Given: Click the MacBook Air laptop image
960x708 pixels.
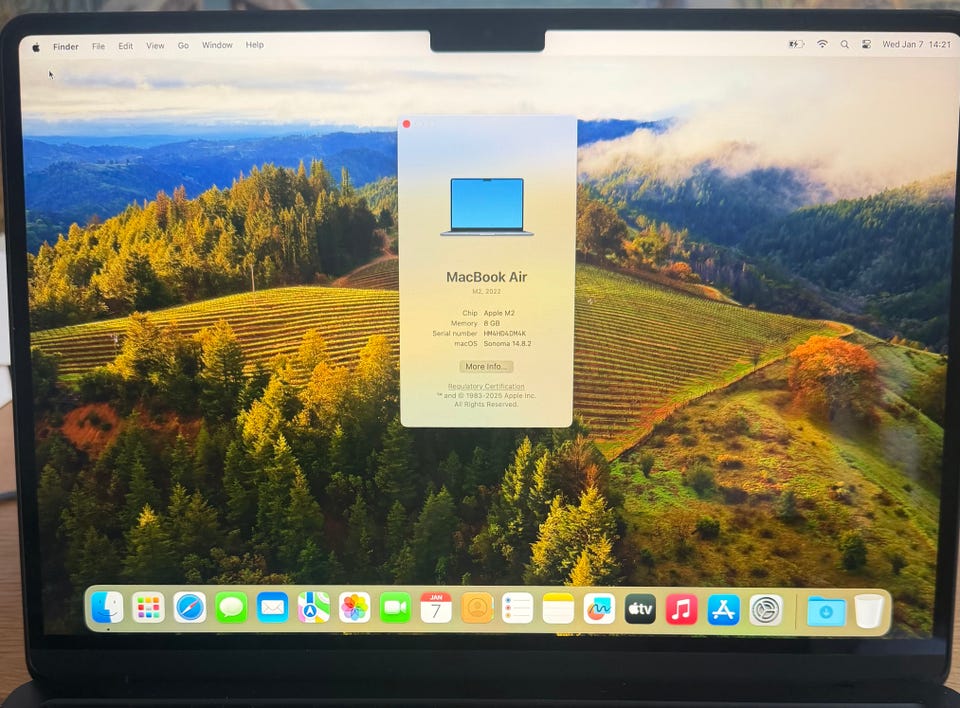Looking at the screenshot, I should 487,207.
